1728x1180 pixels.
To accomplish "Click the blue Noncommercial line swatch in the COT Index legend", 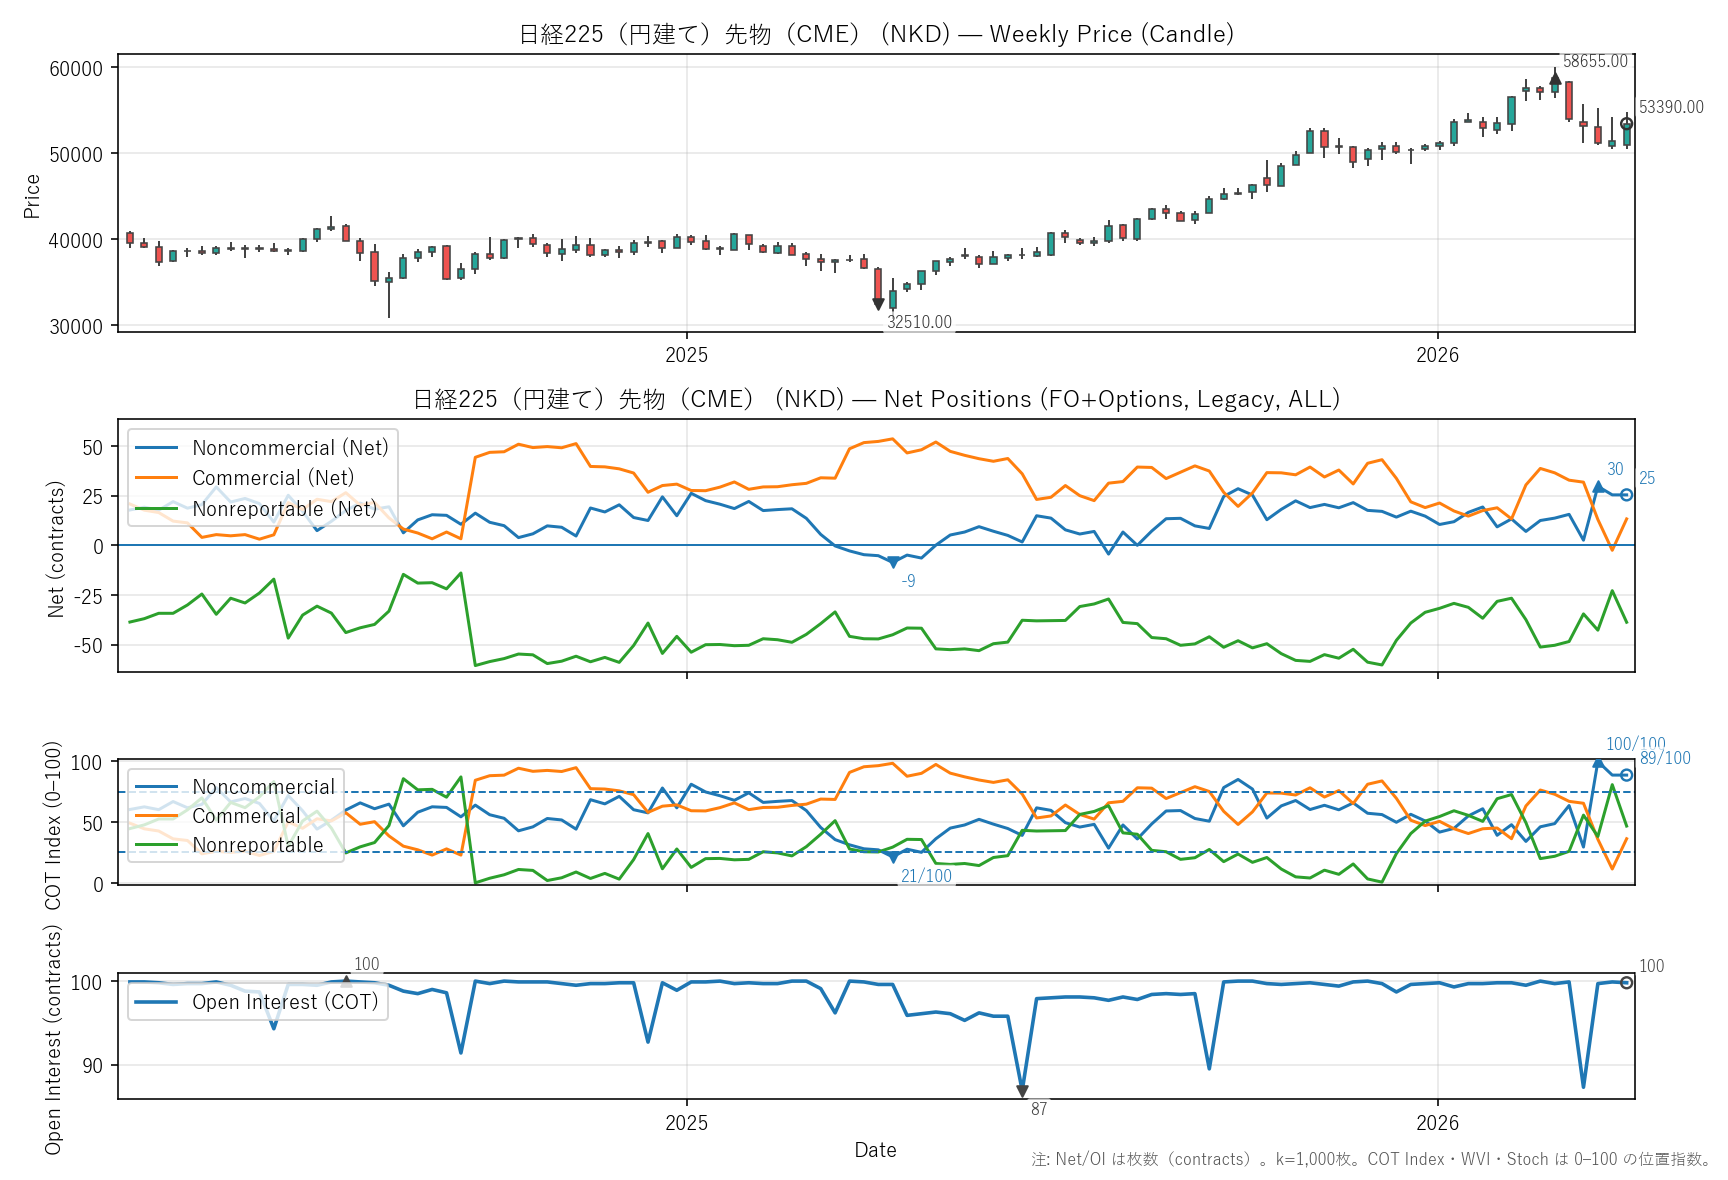I will (x=156, y=787).
